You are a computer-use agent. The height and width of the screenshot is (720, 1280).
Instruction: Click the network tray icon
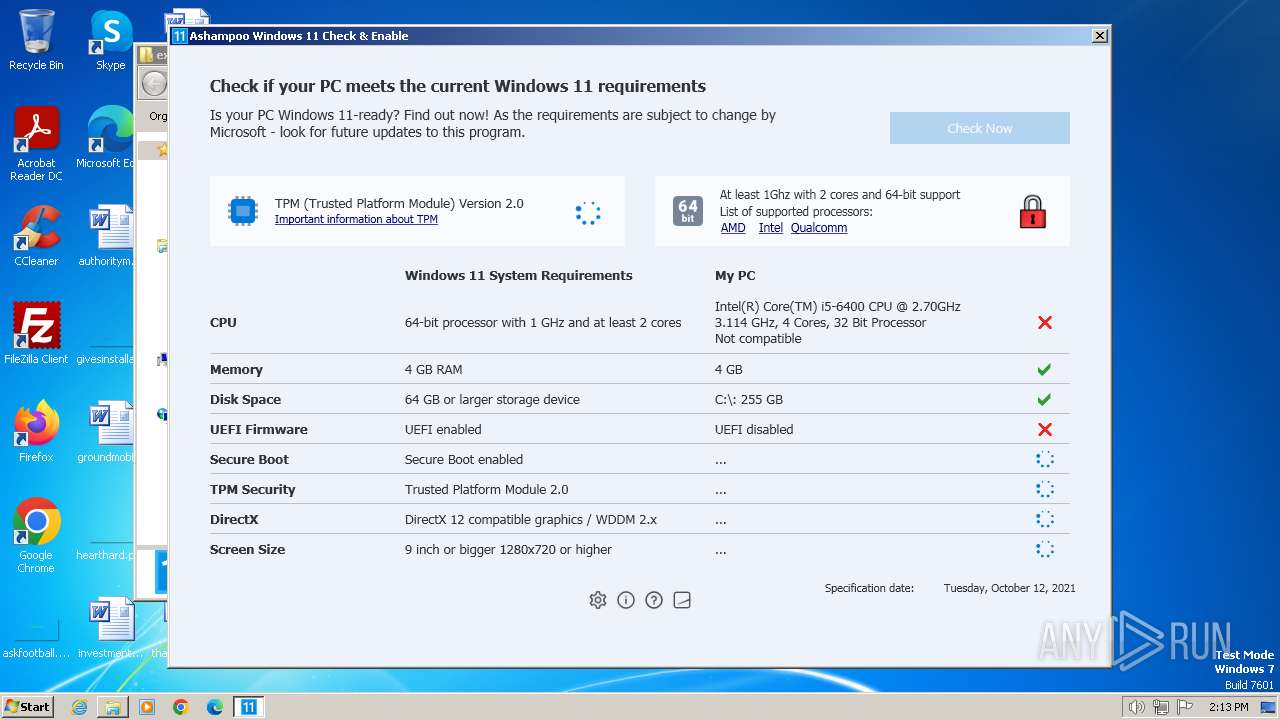[1161, 707]
